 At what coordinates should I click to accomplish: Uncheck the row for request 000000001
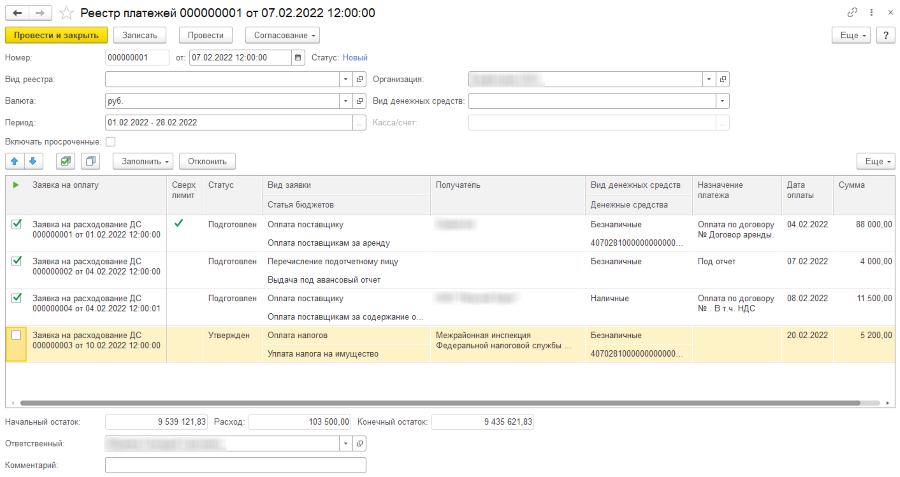click(17, 224)
